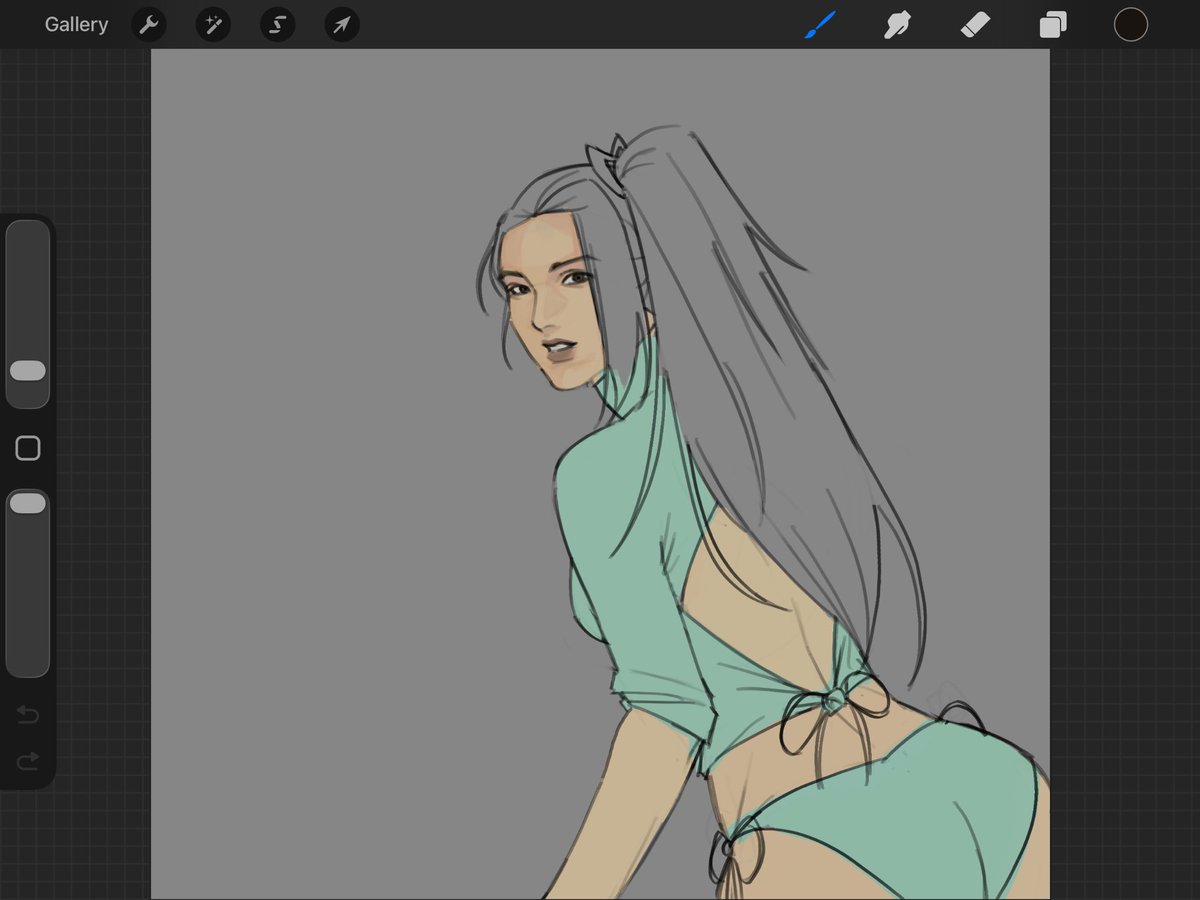Screen dimensions: 1200x900
Task: Click the brush size slider handle
Action: coord(28,371)
